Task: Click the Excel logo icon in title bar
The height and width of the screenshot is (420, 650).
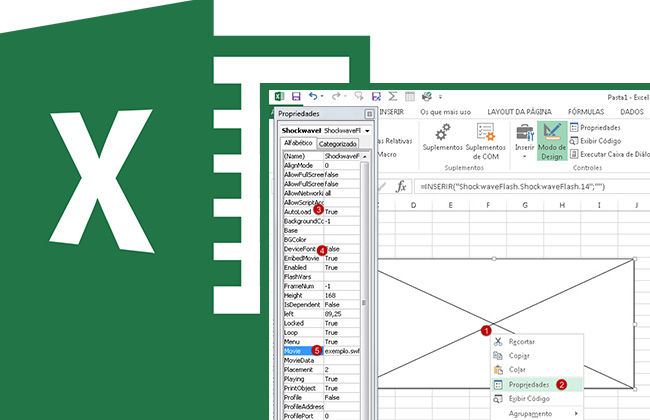Action: click(279, 96)
